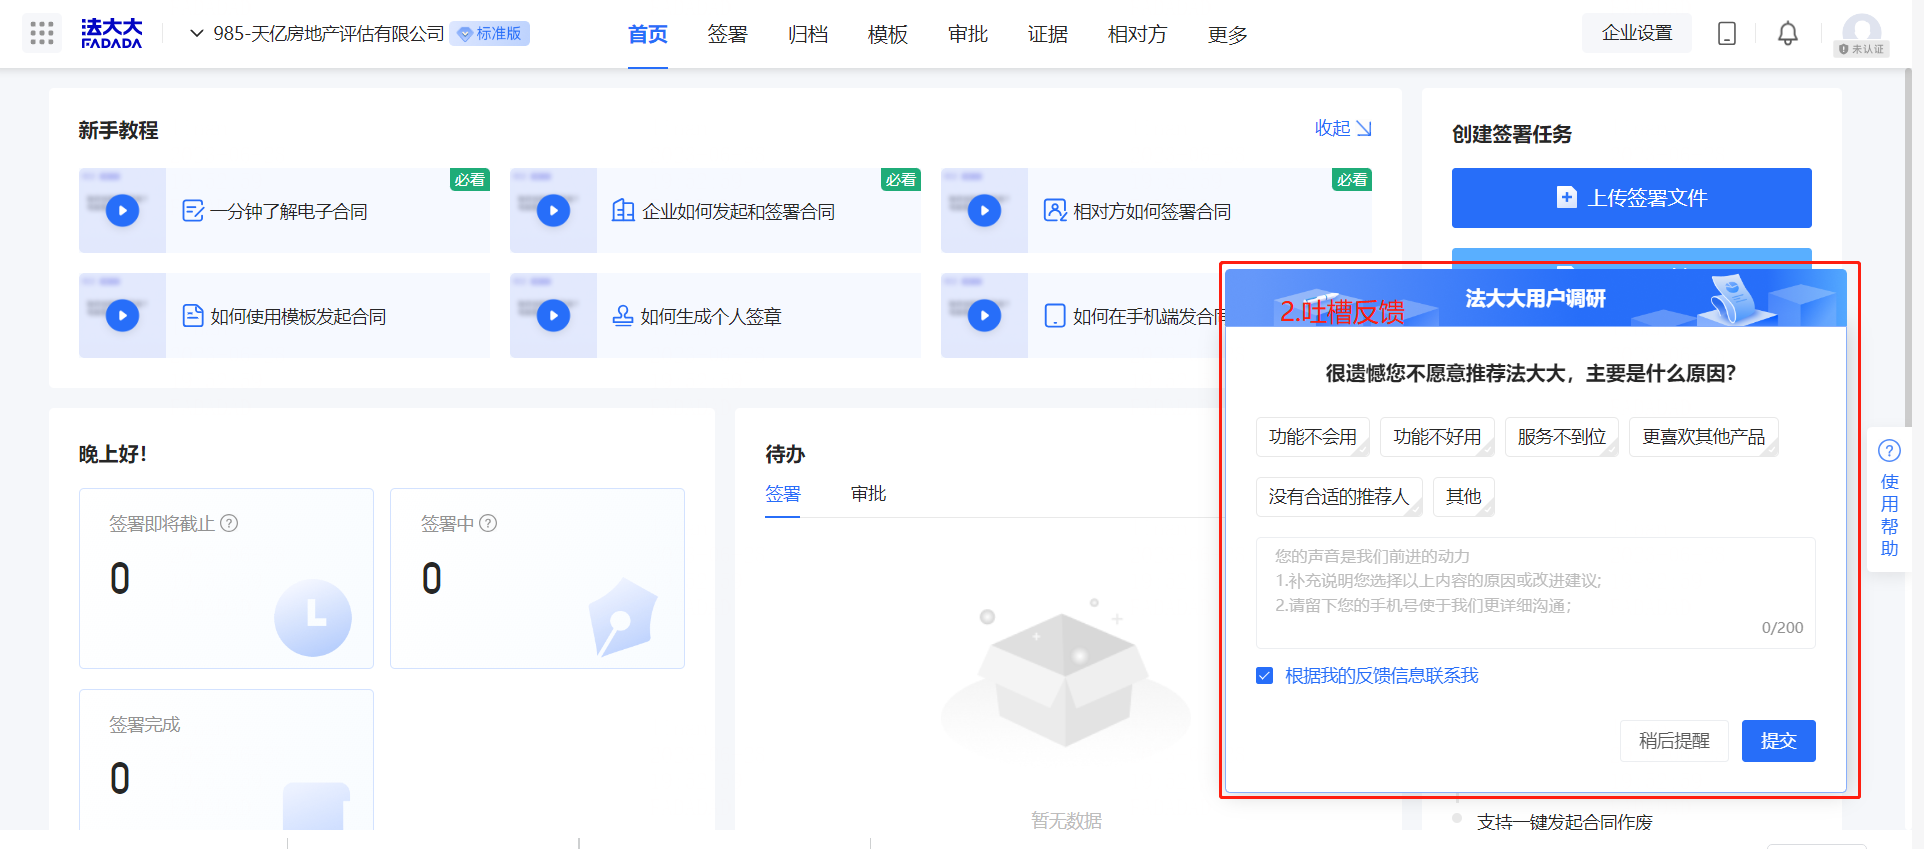1924x849 pixels.
Task: Open the 签署即将截止 count card
Action: coord(226,578)
